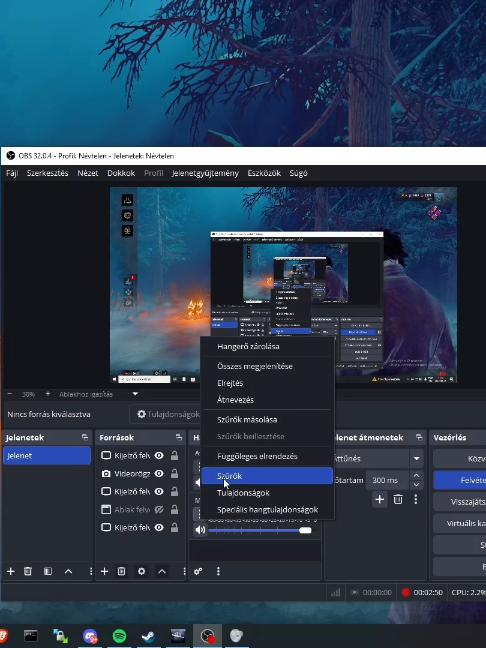This screenshot has height=648, width=486.
Task: Click the Felvétel recording button
Action: [x=460, y=480]
